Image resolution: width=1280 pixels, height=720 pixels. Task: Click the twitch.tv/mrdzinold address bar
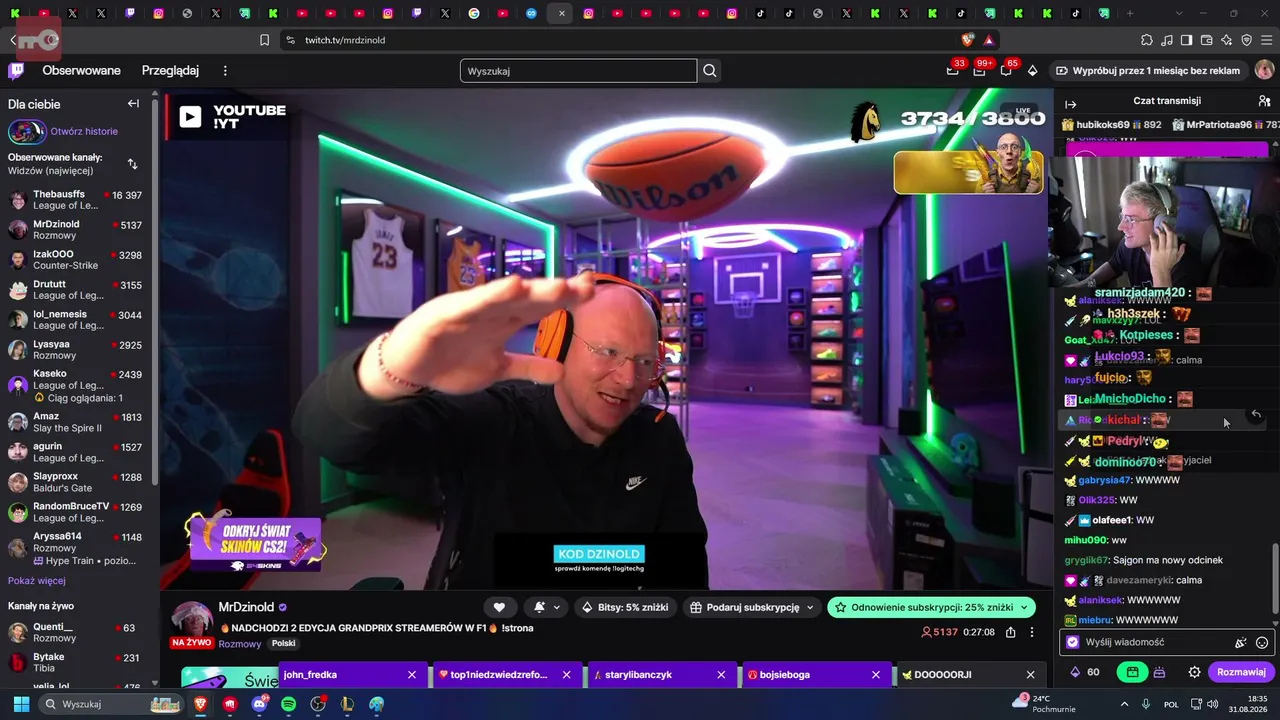pyautogui.click(x=620, y=40)
